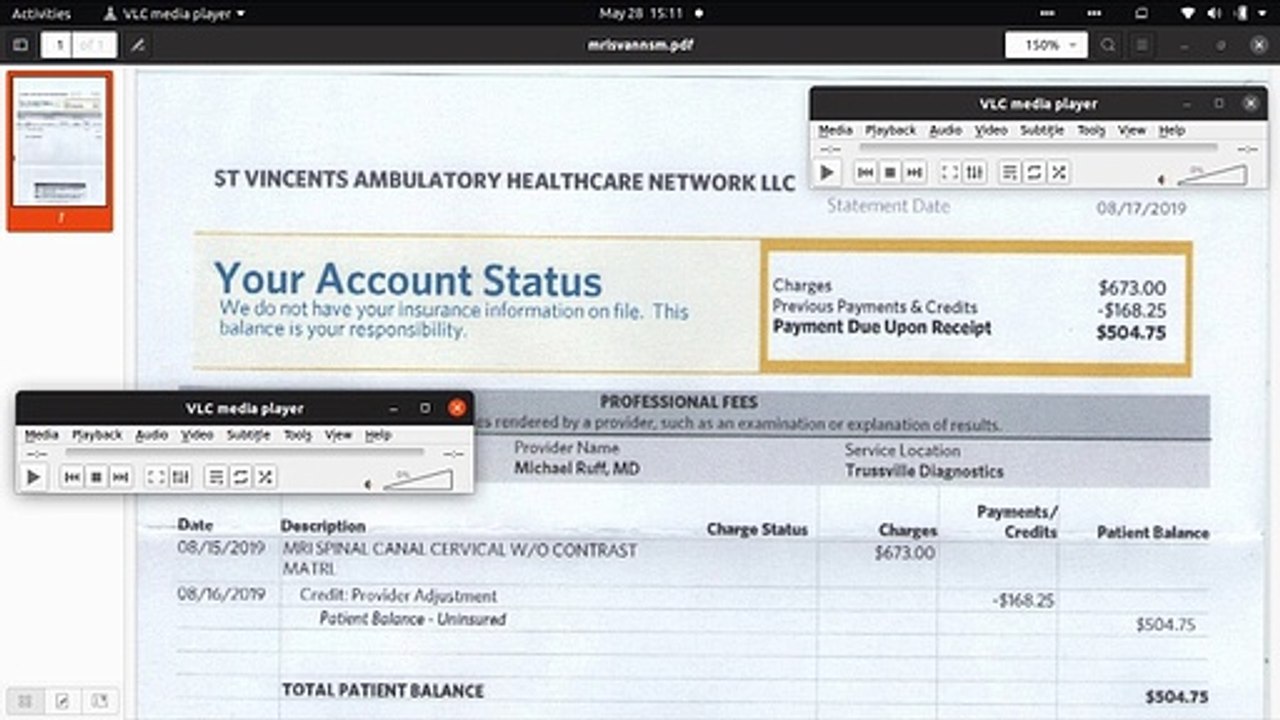This screenshot has width=1280, height=720.
Task: Open View menu in VLC near Statement Date
Action: tap(1132, 130)
